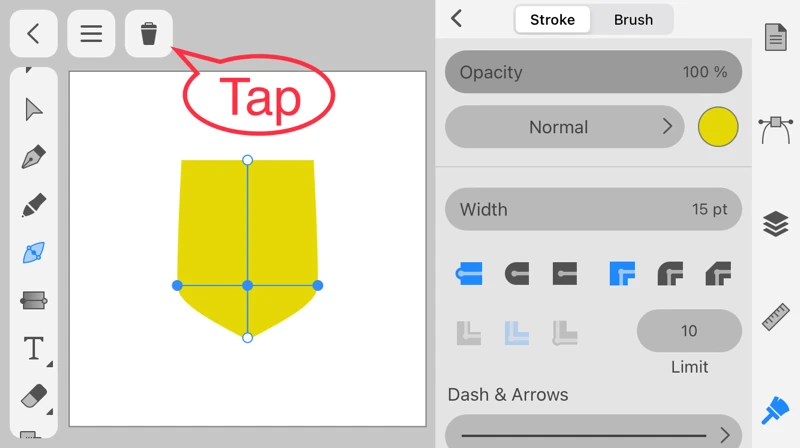Image resolution: width=800 pixels, height=448 pixels.
Task: Switch to the Stroke tab
Action: 552,20
